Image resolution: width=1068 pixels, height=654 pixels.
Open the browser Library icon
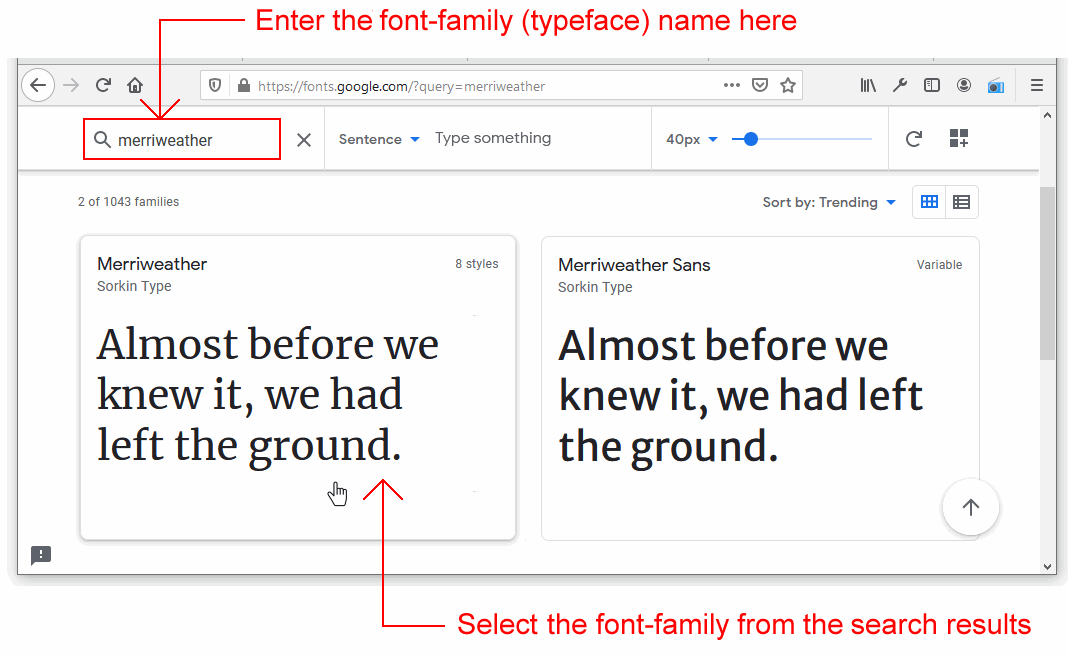tap(868, 85)
